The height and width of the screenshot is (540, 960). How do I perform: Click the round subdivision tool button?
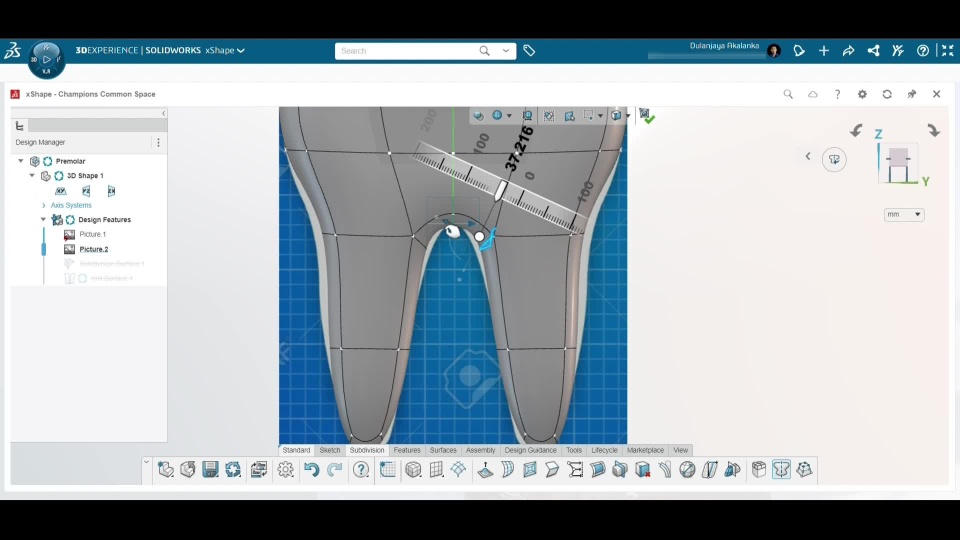pos(834,160)
